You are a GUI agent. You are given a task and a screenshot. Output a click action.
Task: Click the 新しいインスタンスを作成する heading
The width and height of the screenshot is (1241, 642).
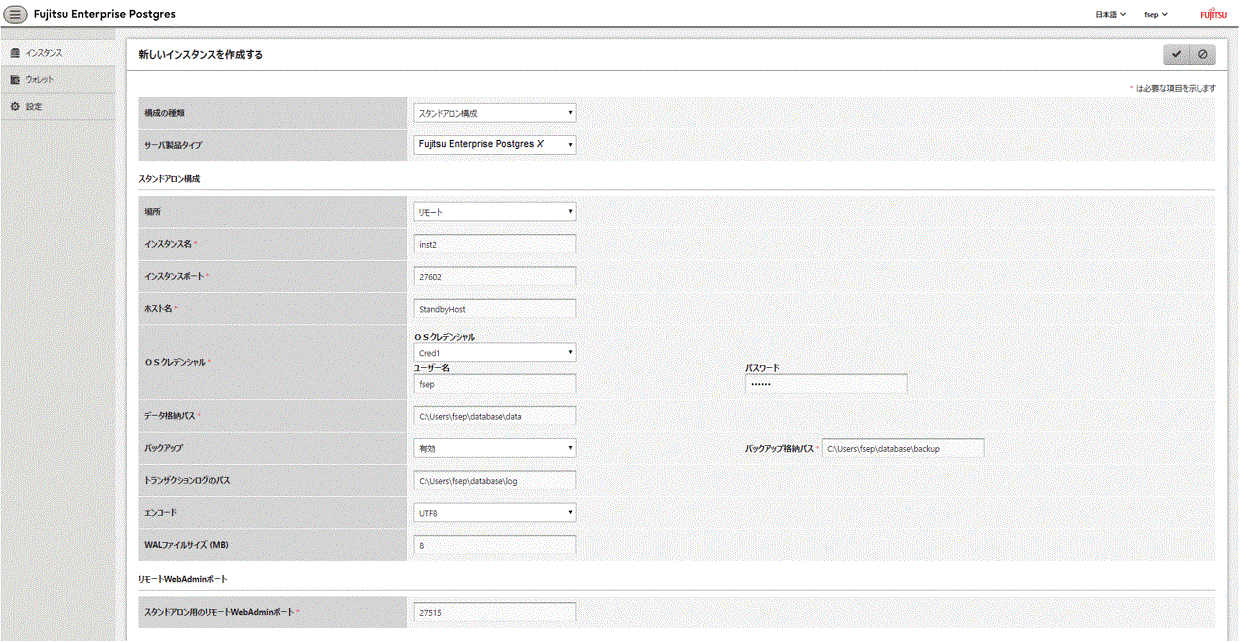click(x=201, y=55)
